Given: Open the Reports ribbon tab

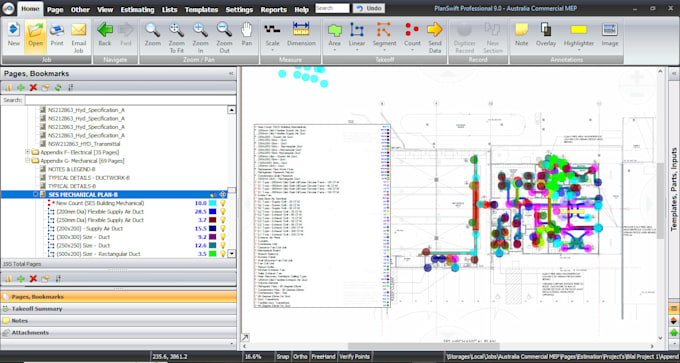Looking at the screenshot, I should tap(274, 10).
